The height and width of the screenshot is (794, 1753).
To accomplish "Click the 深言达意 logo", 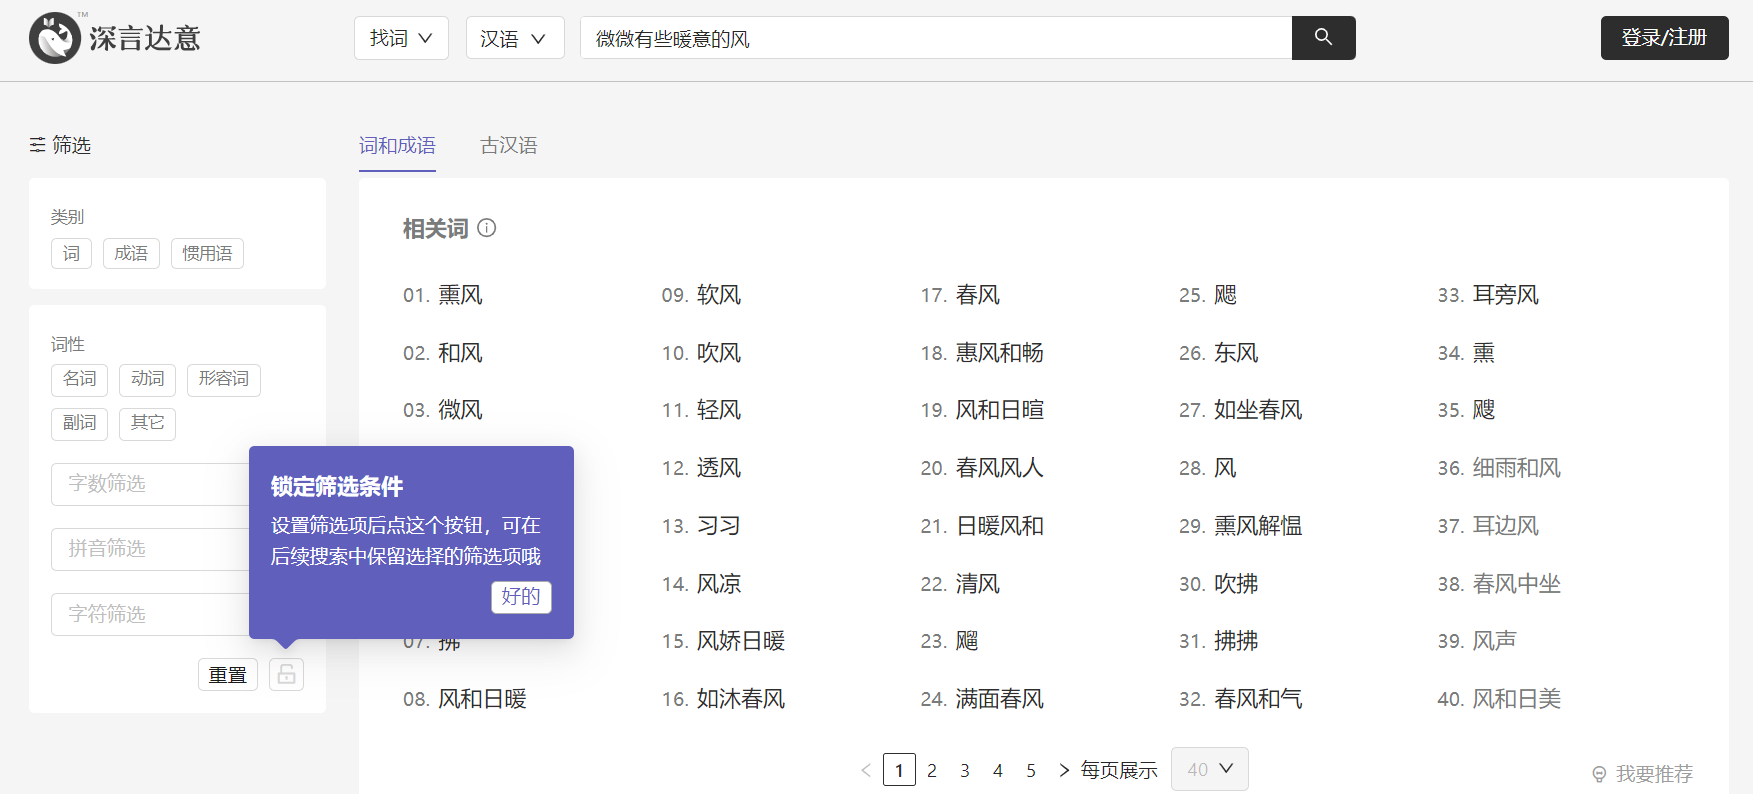I will point(115,38).
